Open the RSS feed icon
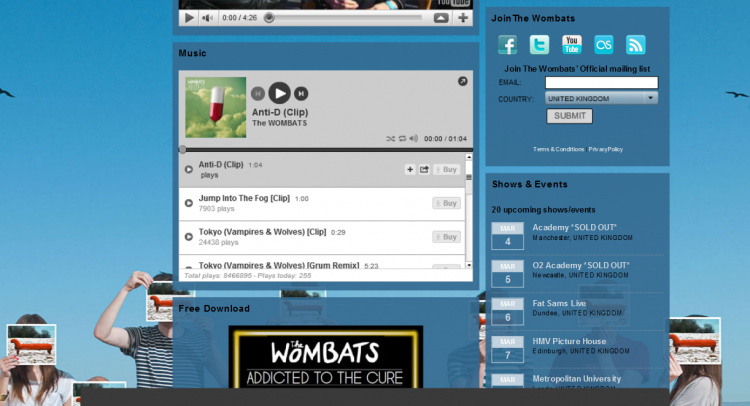The width and height of the screenshot is (750, 406). pyautogui.click(x=636, y=45)
